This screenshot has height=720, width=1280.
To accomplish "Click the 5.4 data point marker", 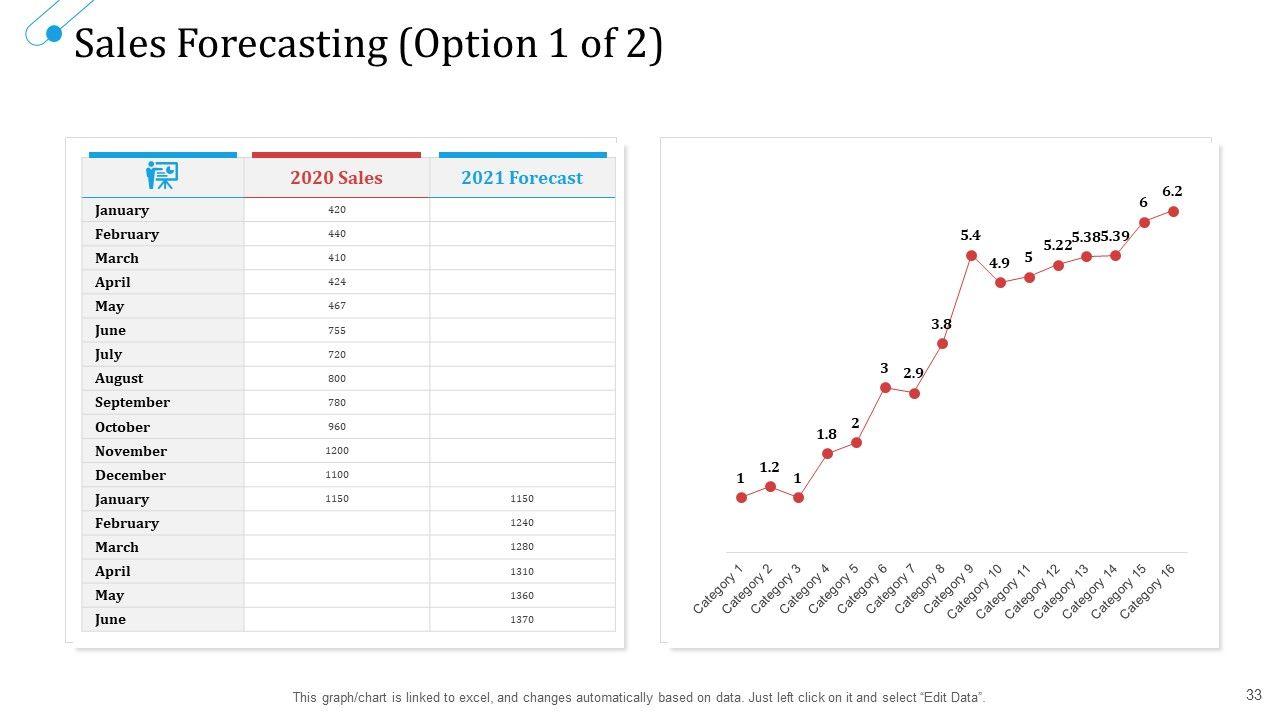I will [971, 255].
